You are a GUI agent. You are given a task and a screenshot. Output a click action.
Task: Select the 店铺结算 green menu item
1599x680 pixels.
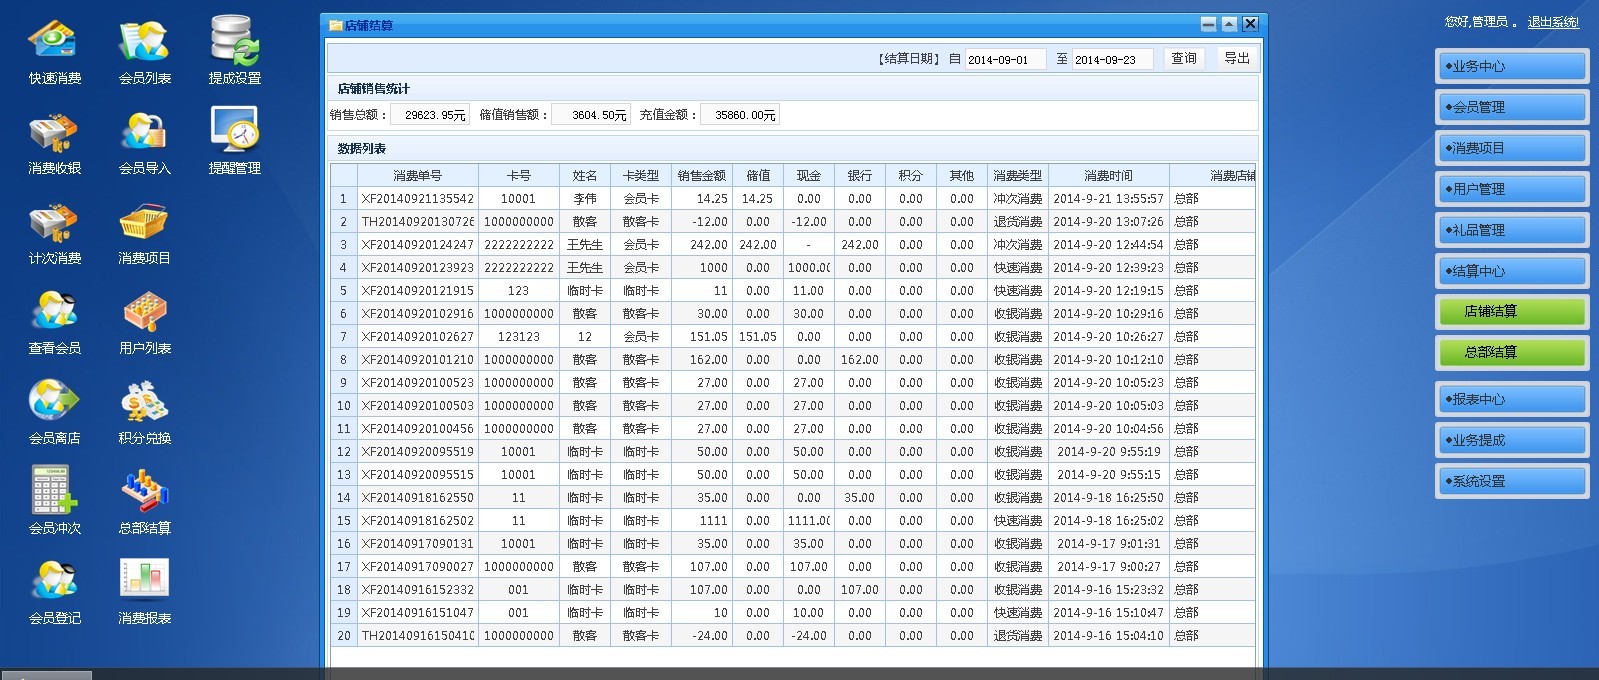tap(1511, 312)
